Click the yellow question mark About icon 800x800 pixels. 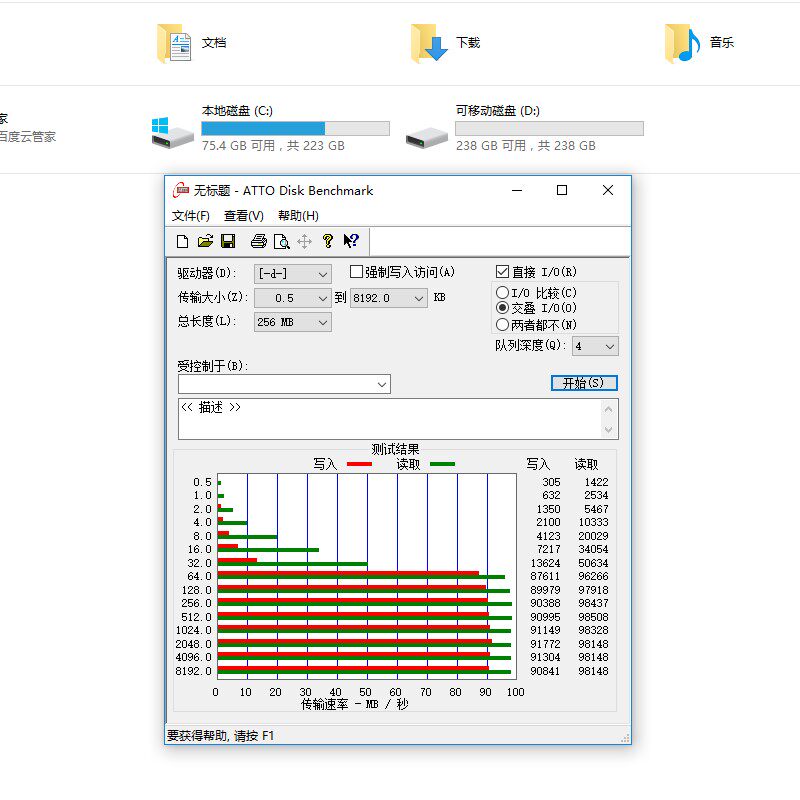coord(328,241)
